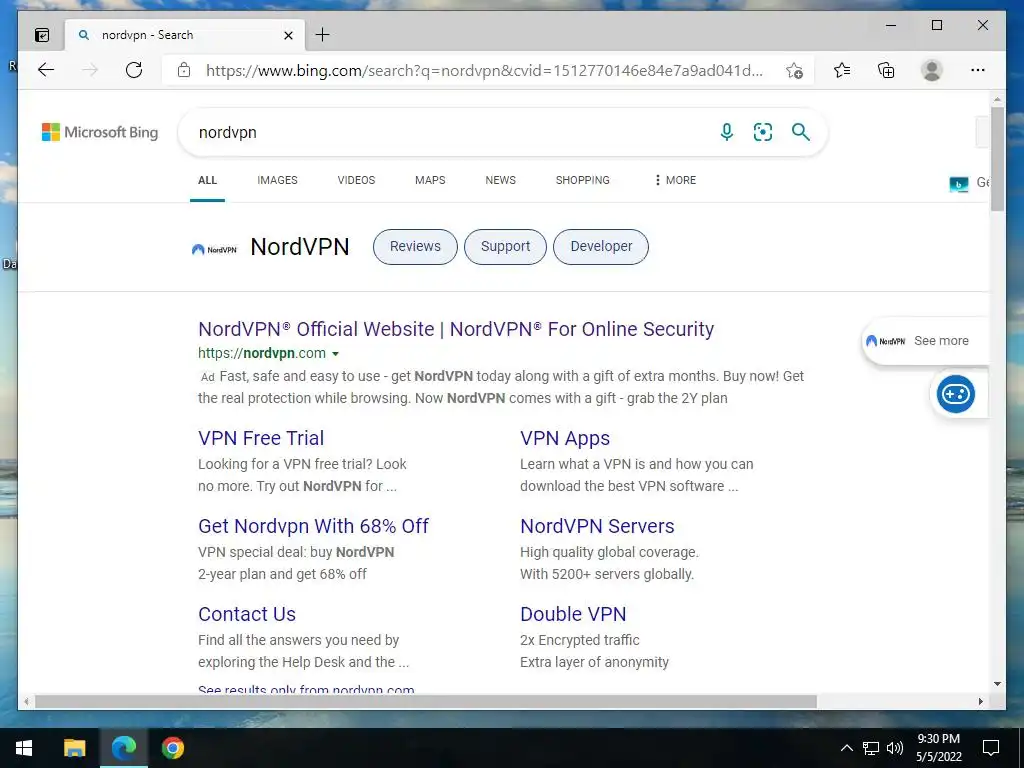Screen dimensions: 1024x768
Task: Expand the nordvpn.com URL dropdown arrow
Action: pos(336,354)
